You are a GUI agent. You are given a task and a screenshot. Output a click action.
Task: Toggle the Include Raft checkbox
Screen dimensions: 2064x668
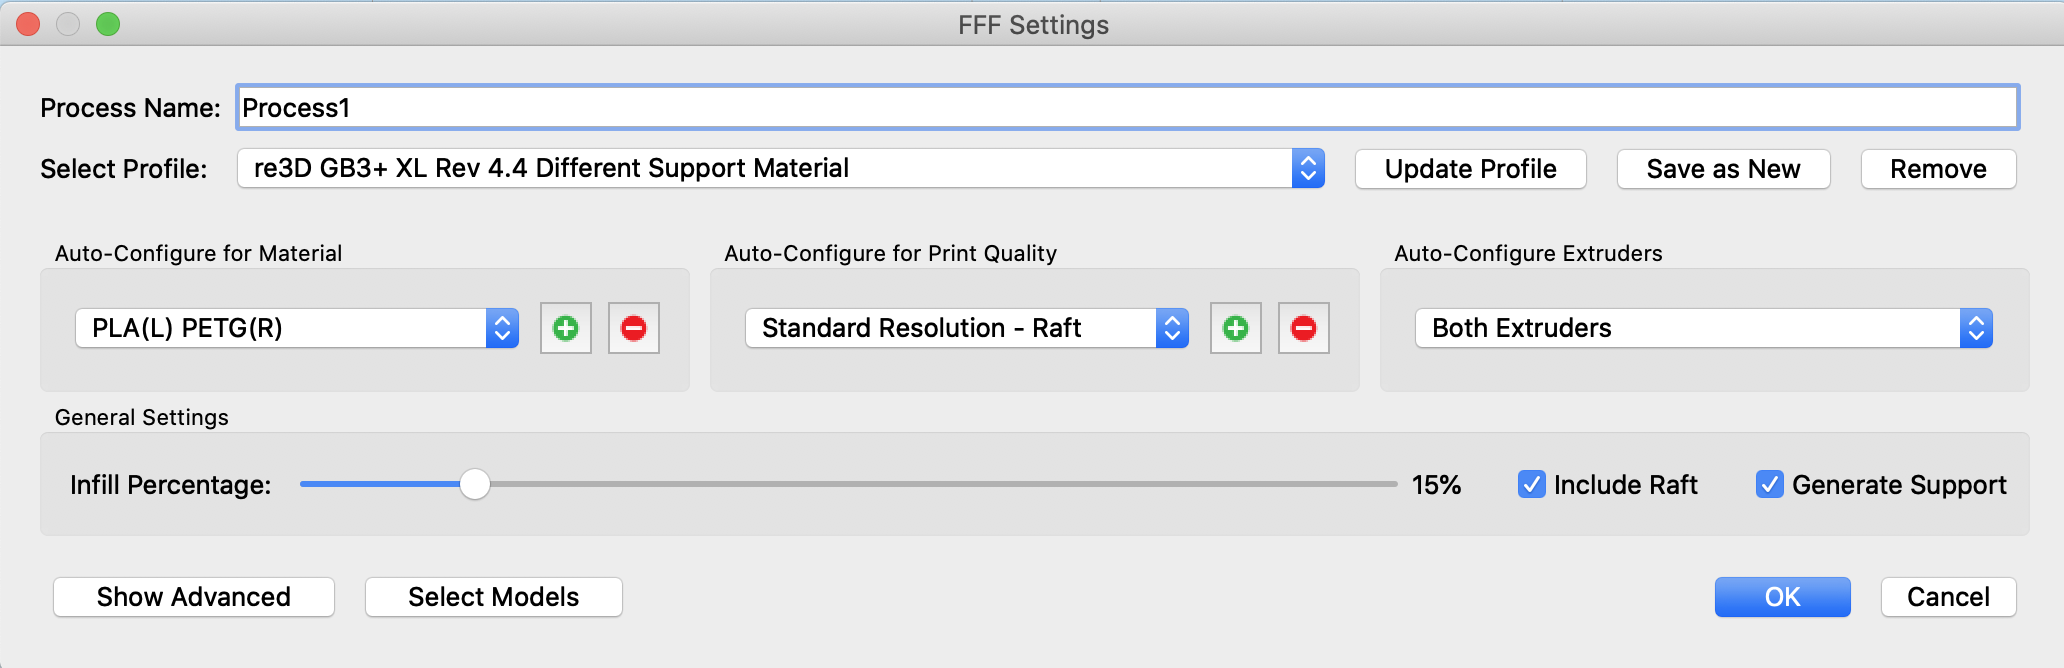(1531, 484)
